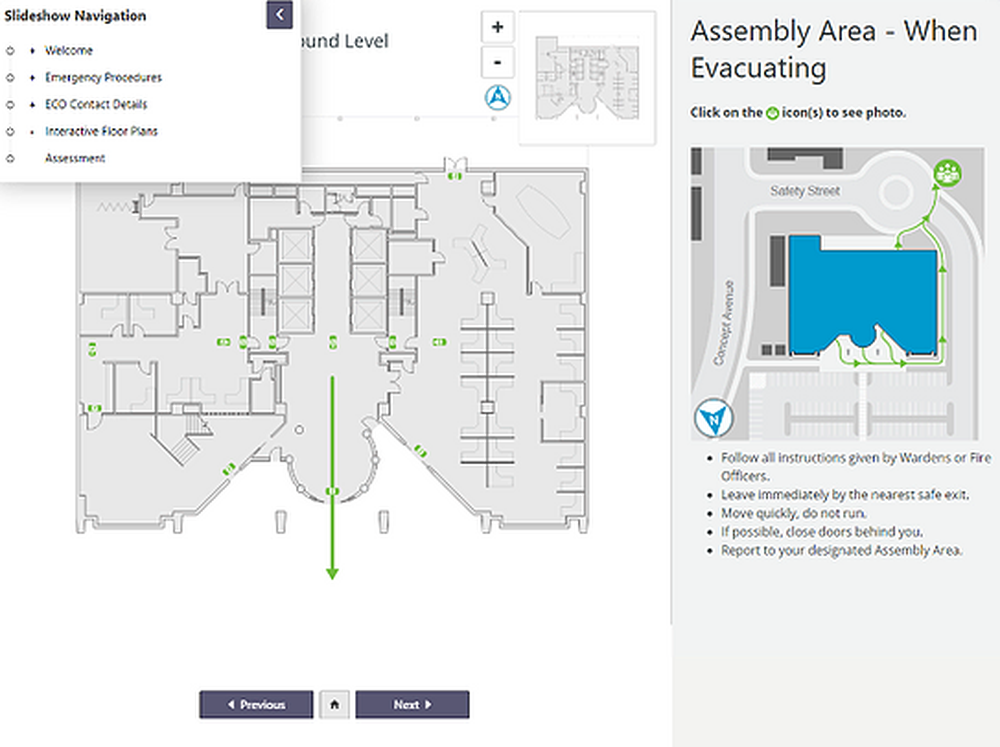This screenshot has width=1000, height=747.
Task: Click exit icon in the right-hand open office area
Action: pos(439,342)
